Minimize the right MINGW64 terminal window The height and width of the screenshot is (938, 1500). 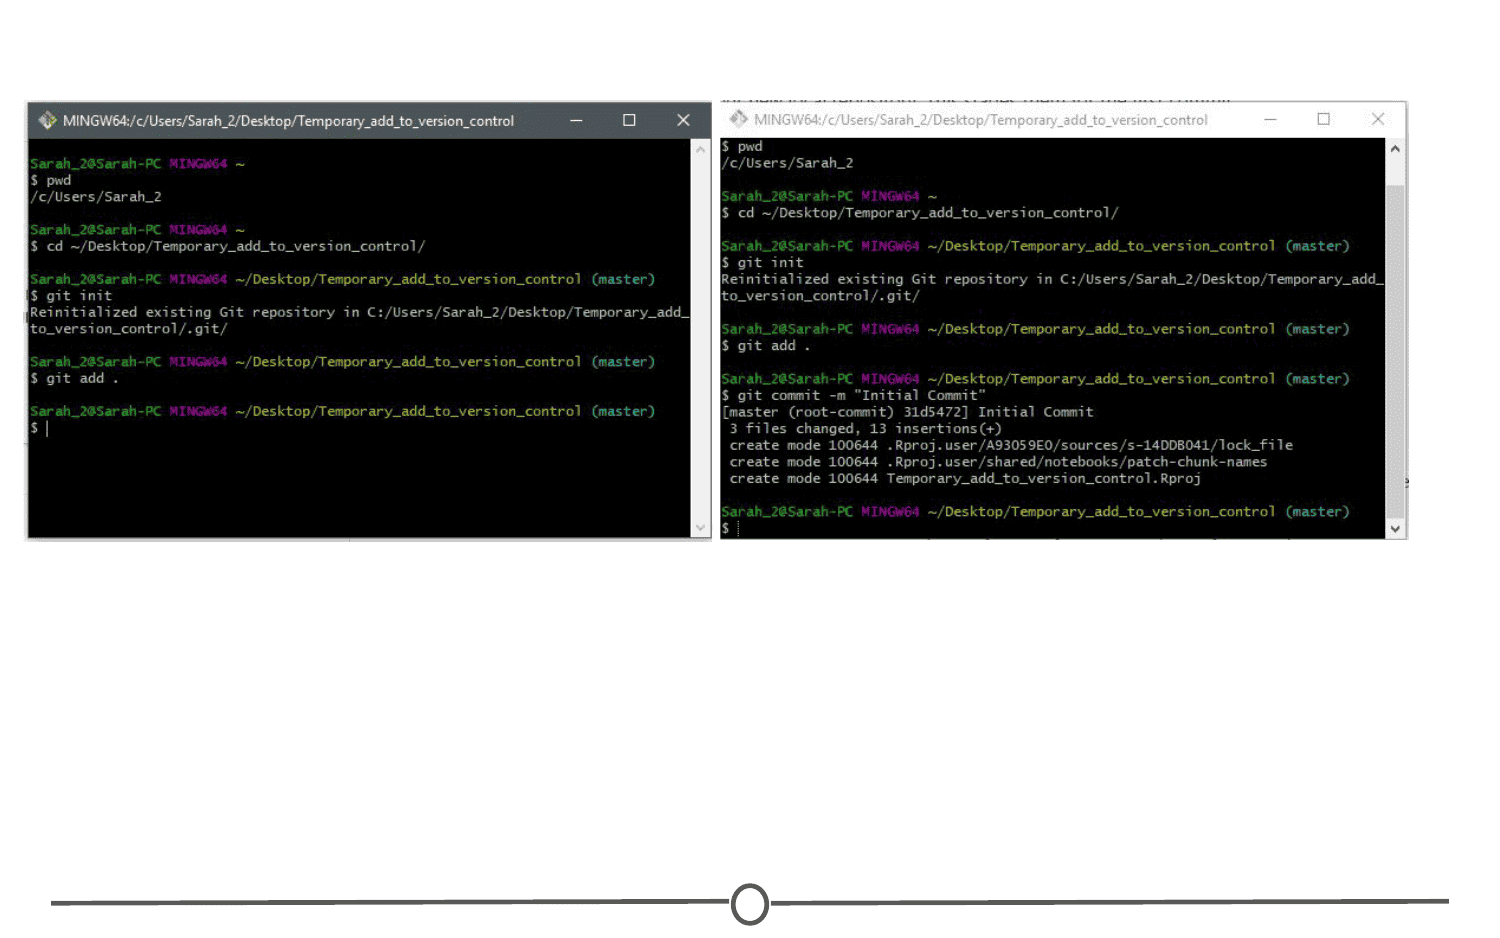point(1270,119)
